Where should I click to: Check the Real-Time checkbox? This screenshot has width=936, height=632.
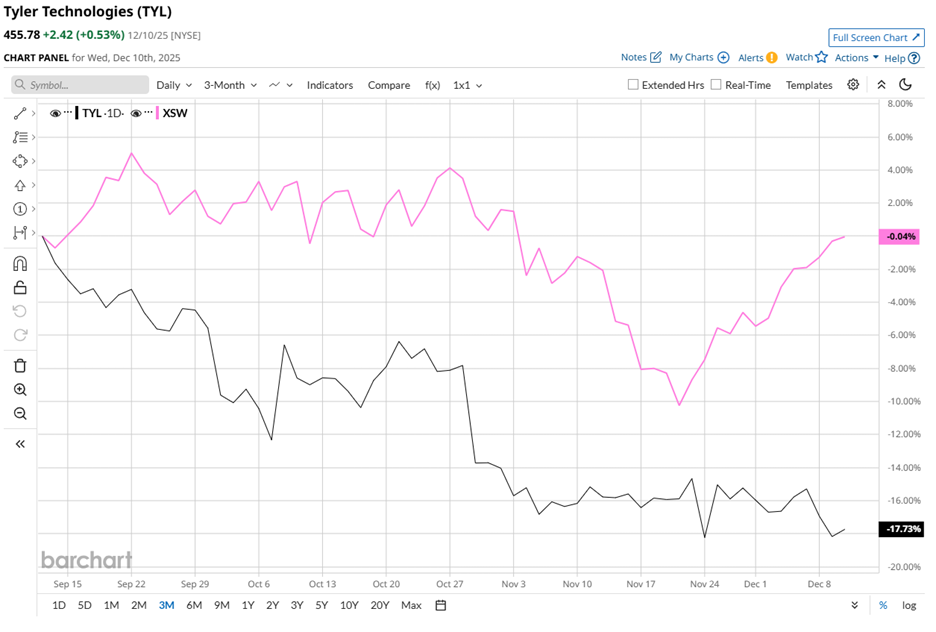[716, 85]
